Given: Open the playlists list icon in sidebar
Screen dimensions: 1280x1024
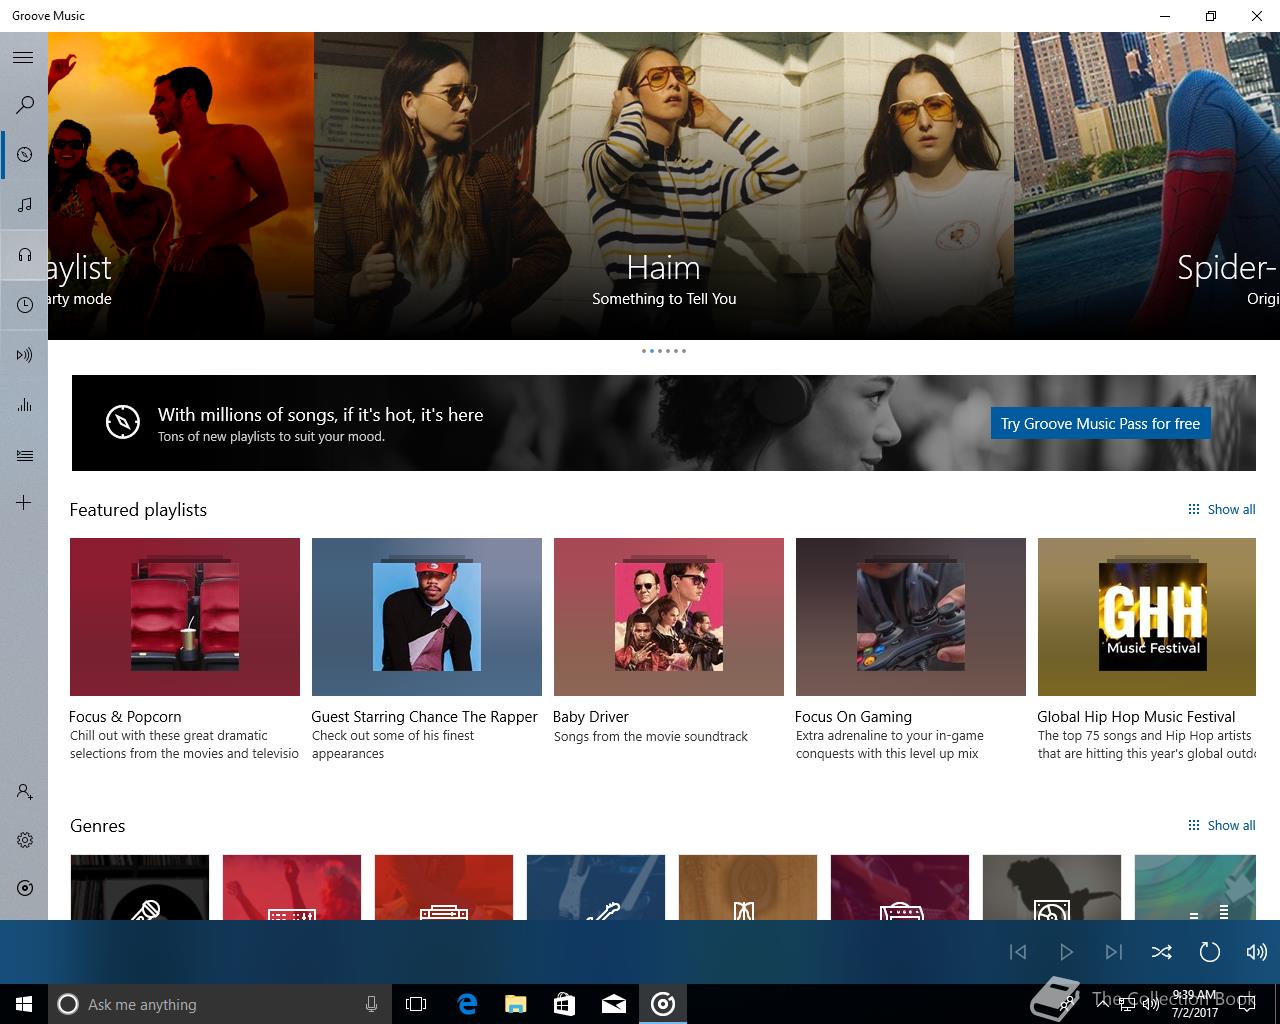Looking at the screenshot, I should click(24, 455).
